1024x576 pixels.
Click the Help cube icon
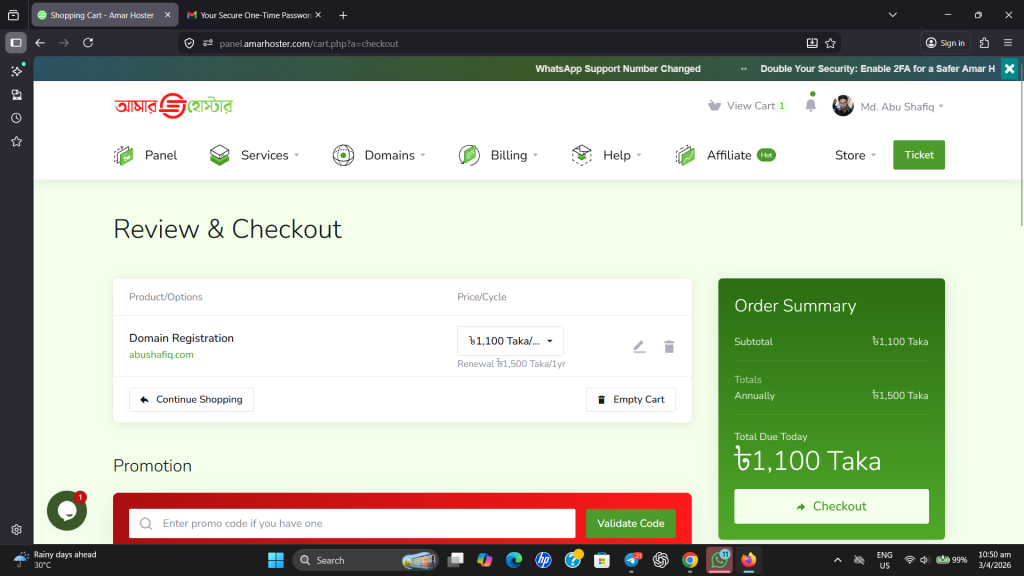(581, 155)
